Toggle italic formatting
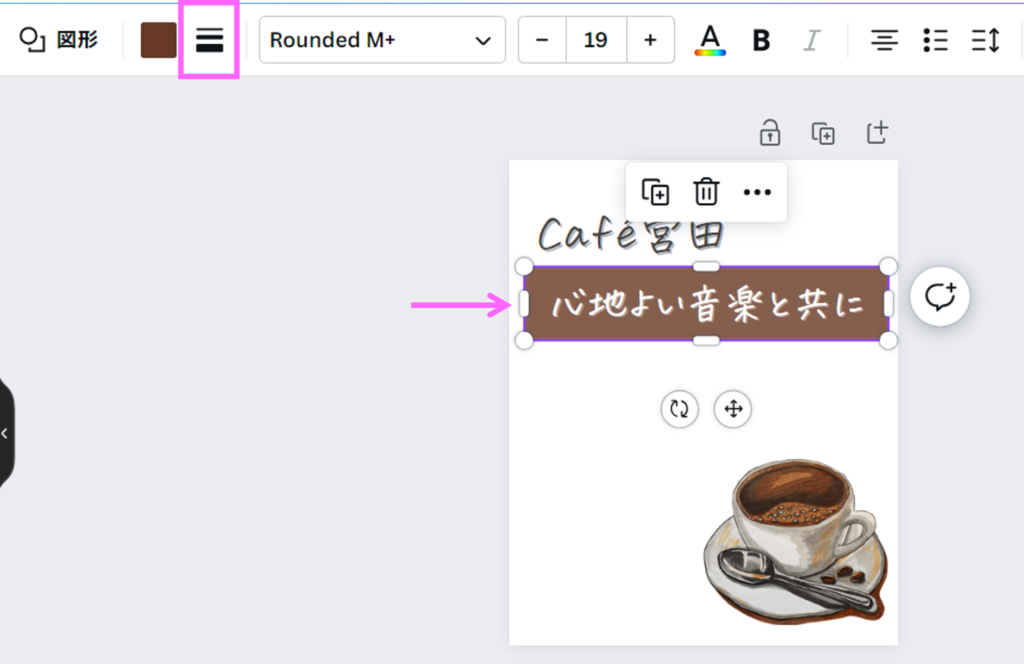The image size is (1024, 664). coord(812,40)
